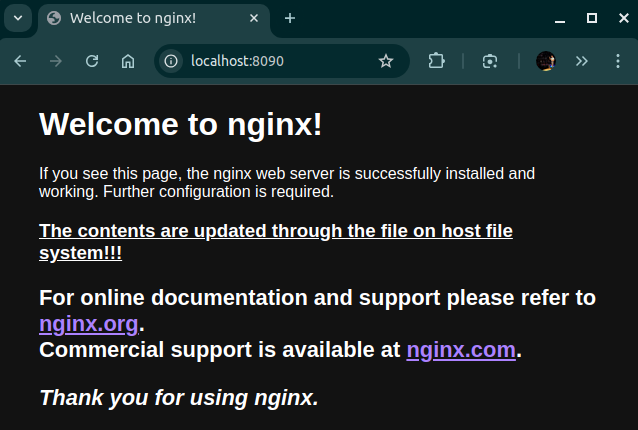Screen dimensions: 638x430
Task: Click 'Thank you for using nginx.' text
Action: pyautogui.click(x=179, y=397)
